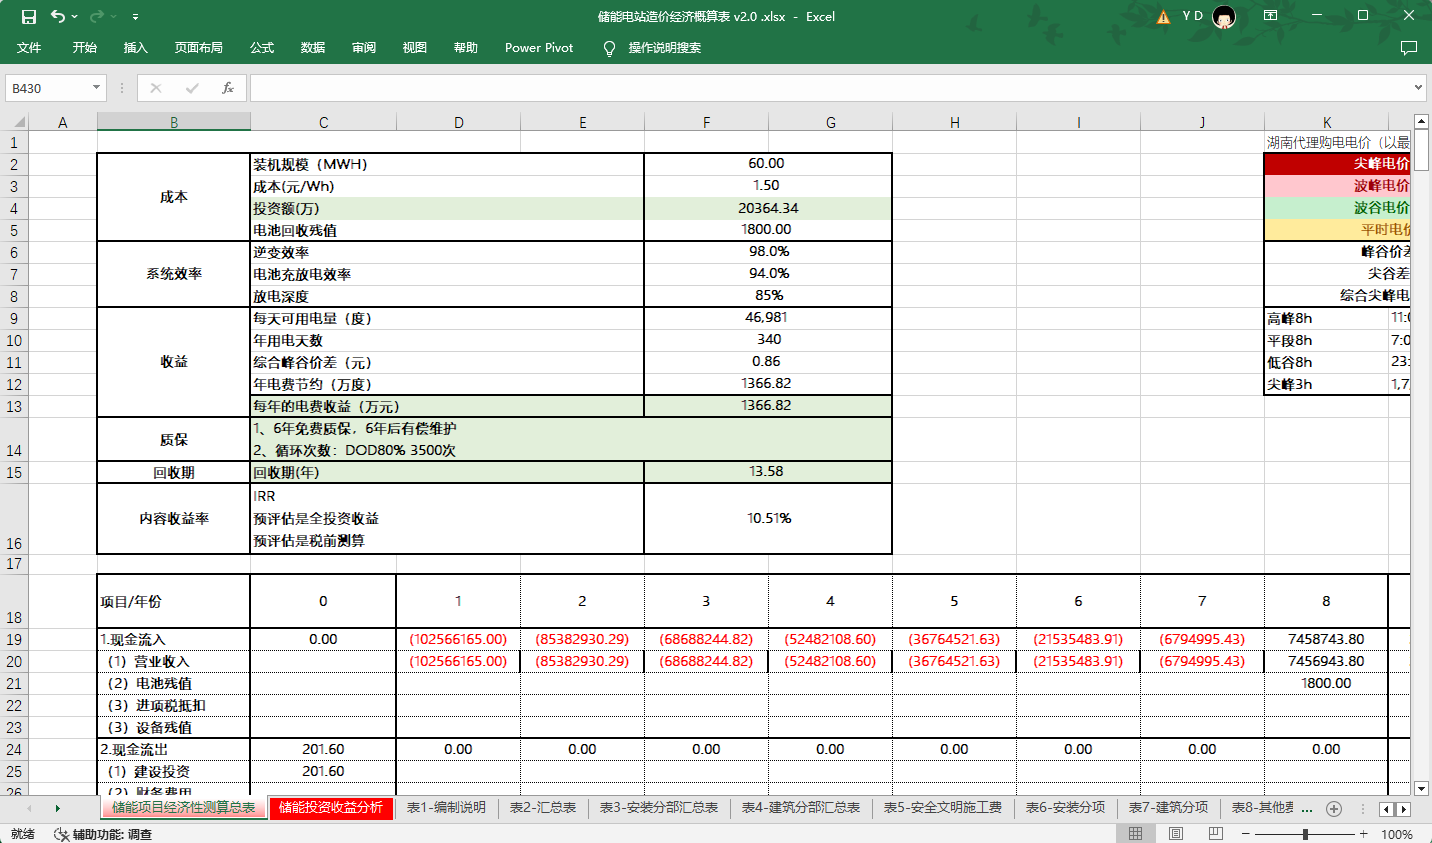Click the 操作说明搜索 search box
This screenshot has width=1432, height=843.
pyautogui.click(x=665, y=48)
